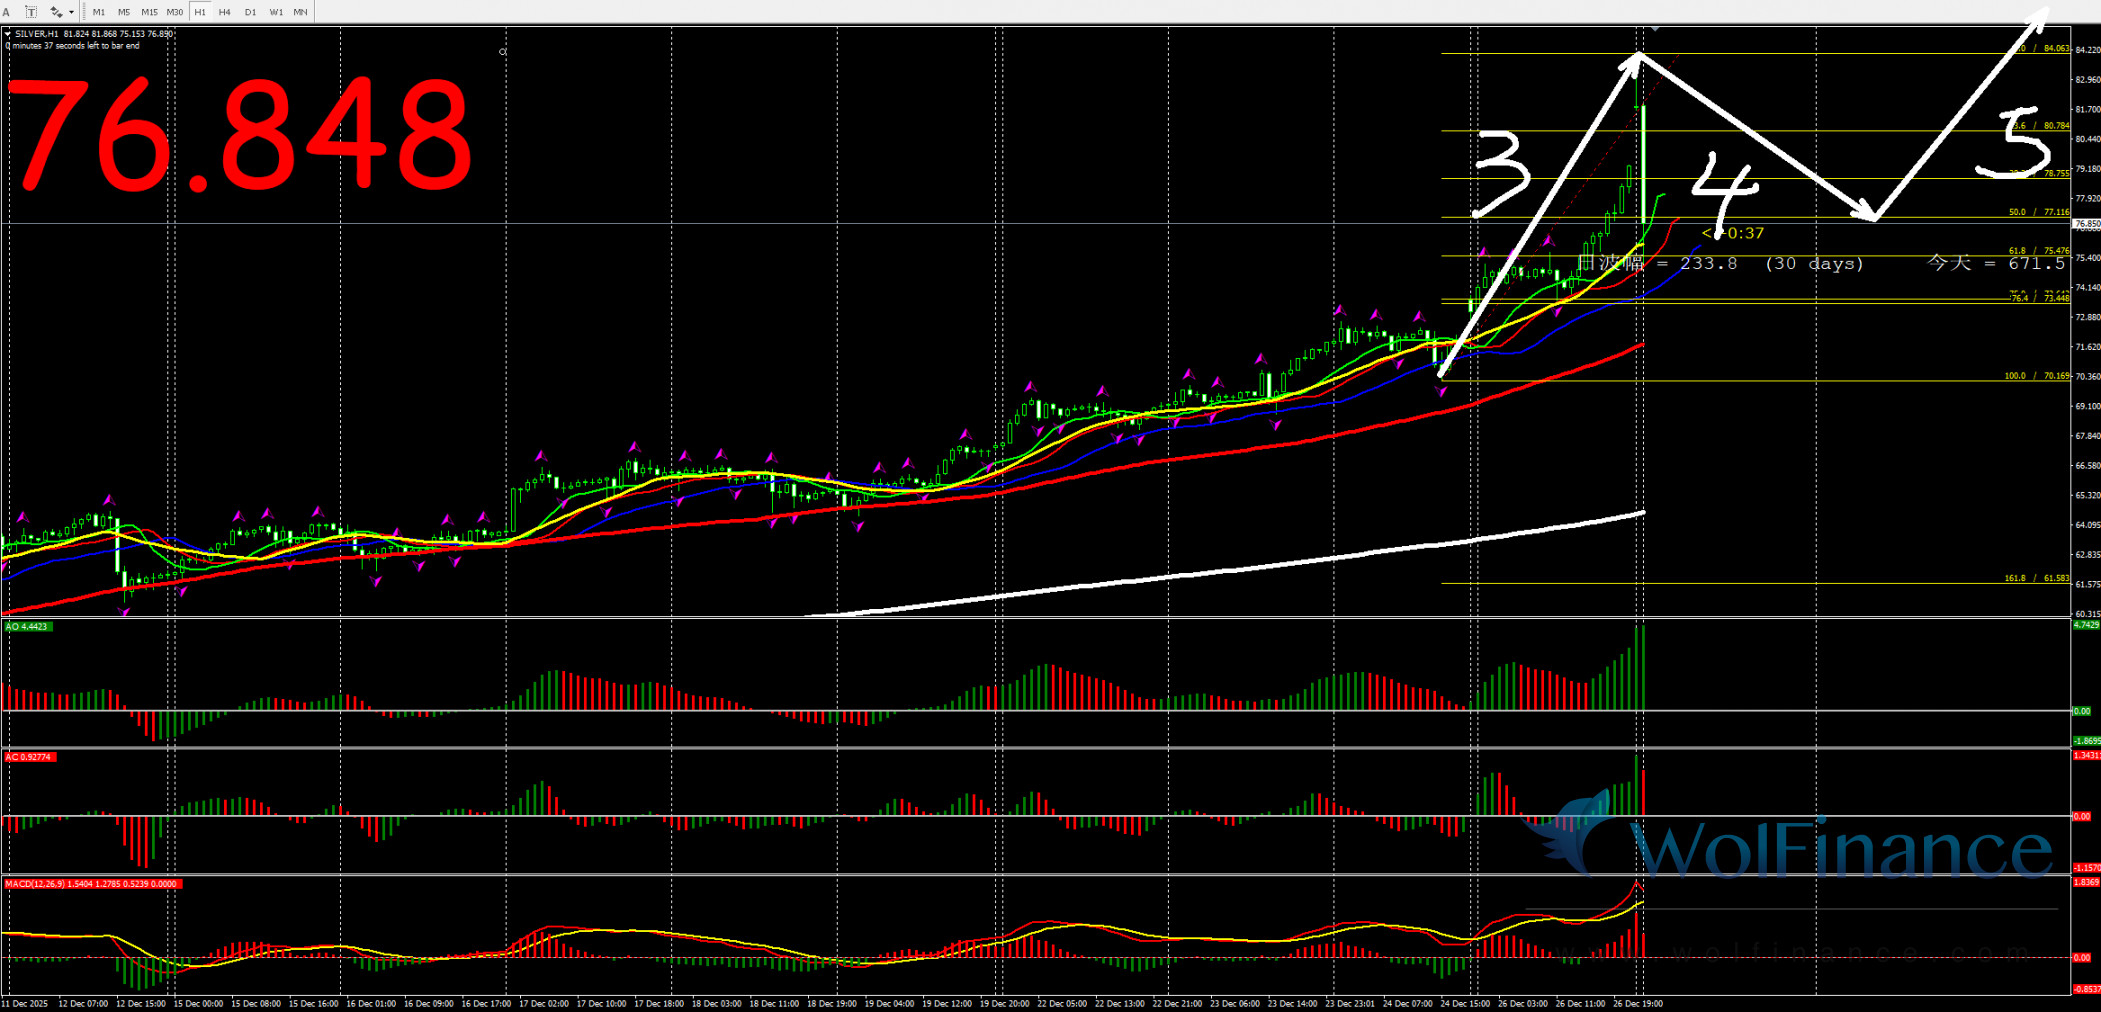
Task: Select the MACD(12,26,9) indicator label
Action: click(x=90, y=884)
